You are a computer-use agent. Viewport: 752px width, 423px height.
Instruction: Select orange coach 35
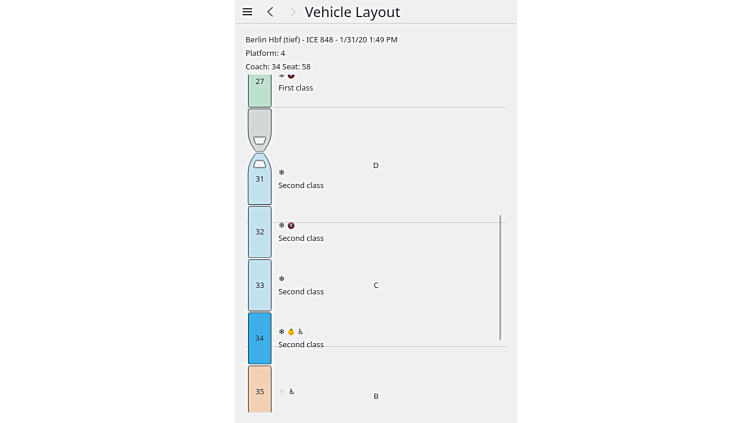click(260, 391)
